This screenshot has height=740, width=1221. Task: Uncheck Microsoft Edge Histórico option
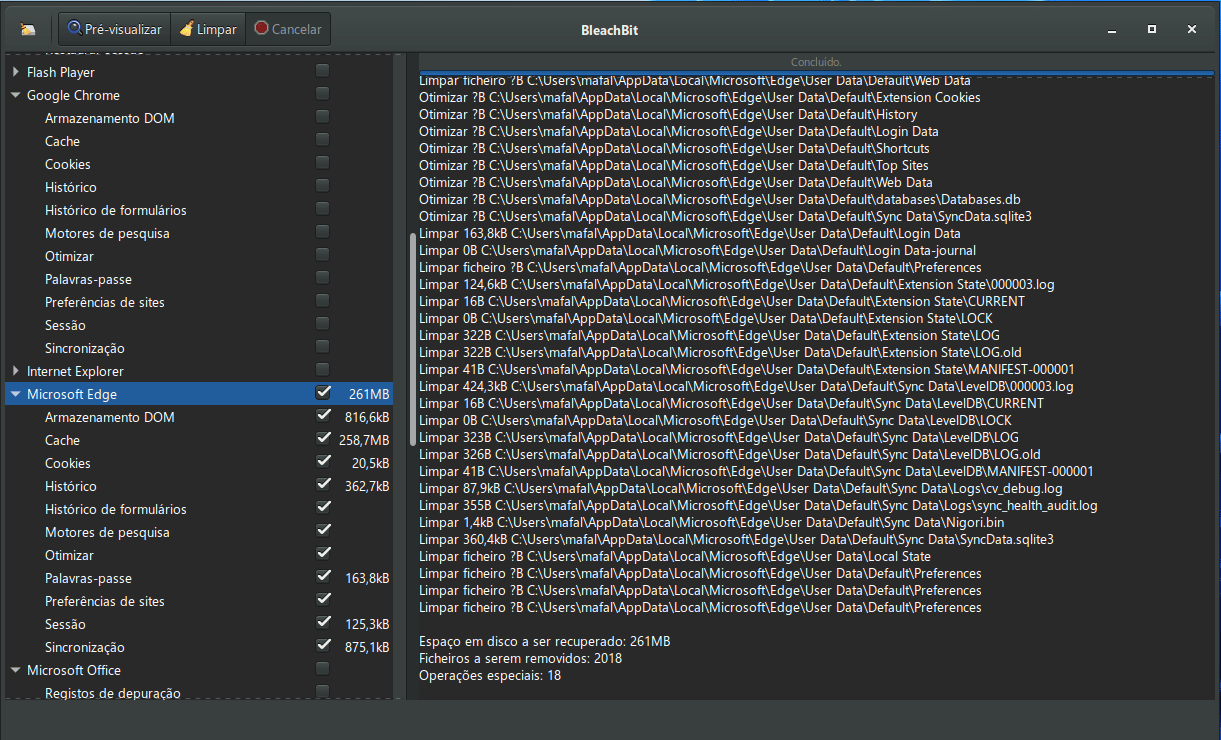322,485
